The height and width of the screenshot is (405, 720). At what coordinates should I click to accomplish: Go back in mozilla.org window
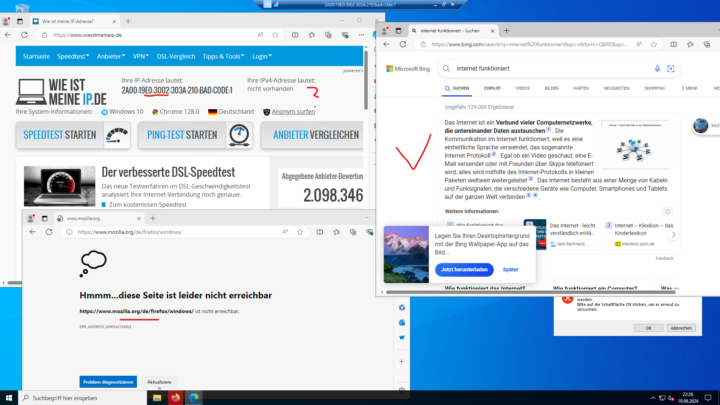tap(32, 232)
